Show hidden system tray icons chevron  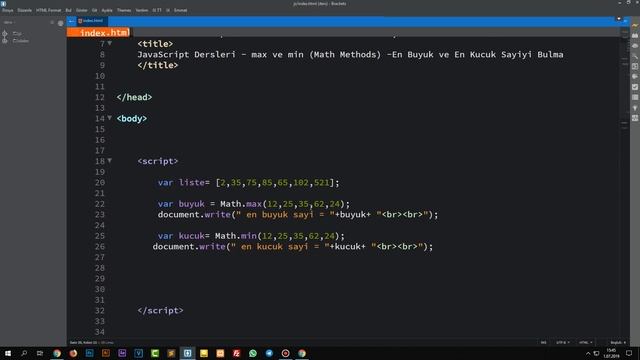(x=588, y=353)
